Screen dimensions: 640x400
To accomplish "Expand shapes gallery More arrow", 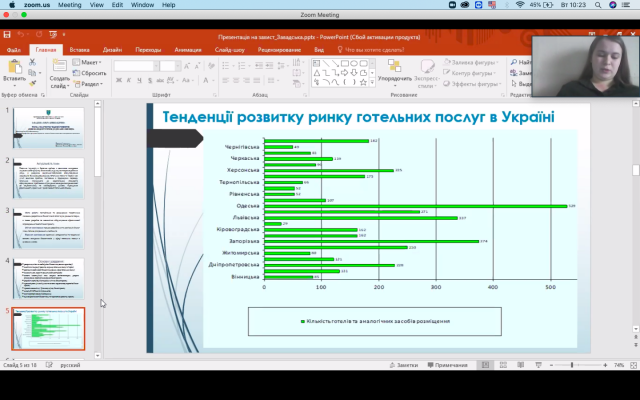I will pyautogui.click(x=372, y=82).
